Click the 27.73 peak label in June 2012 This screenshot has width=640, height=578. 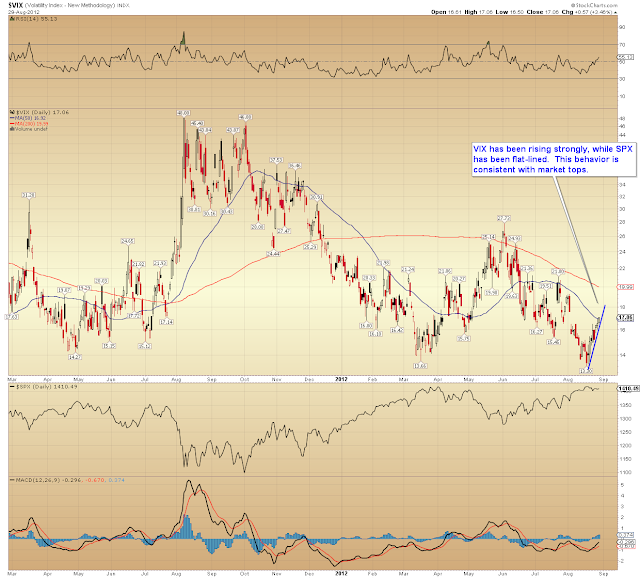pyautogui.click(x=504, y=218)
